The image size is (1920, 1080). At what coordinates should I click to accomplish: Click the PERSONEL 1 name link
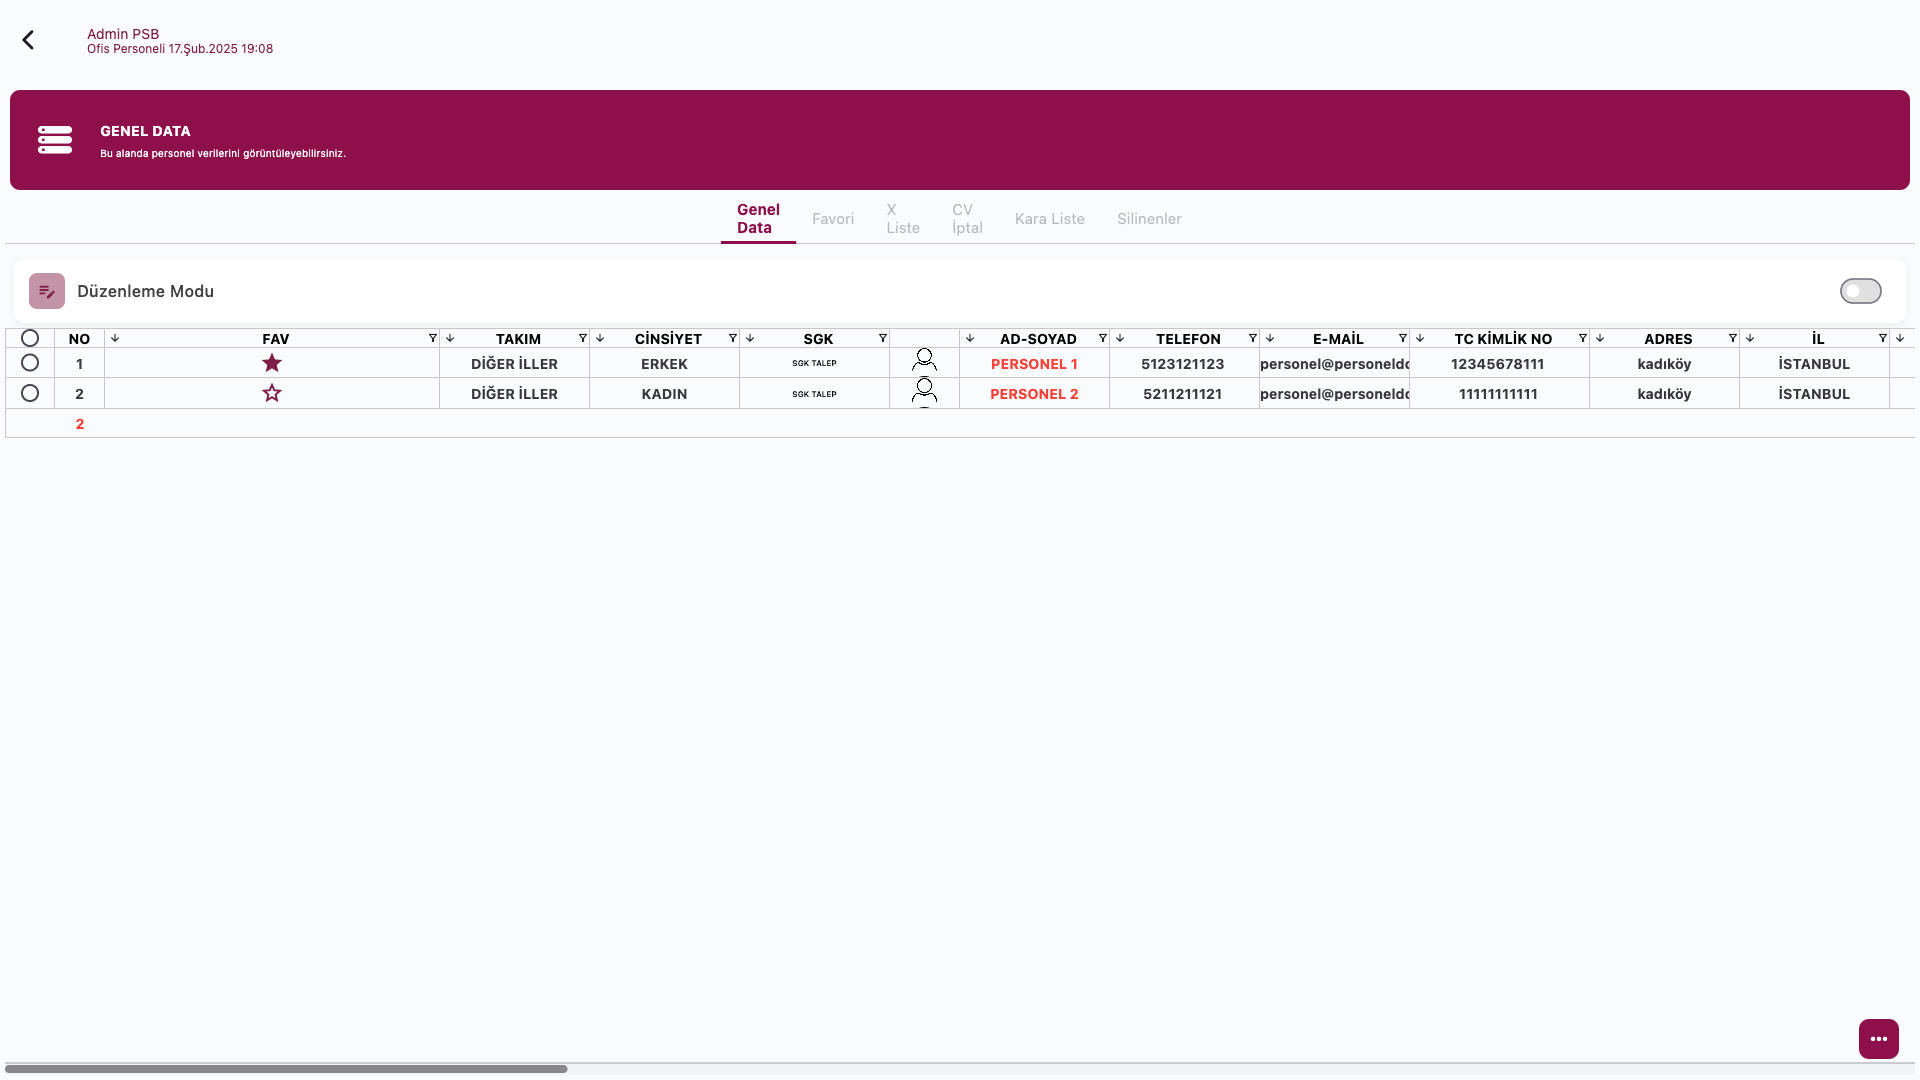(x=1034, y=364)
